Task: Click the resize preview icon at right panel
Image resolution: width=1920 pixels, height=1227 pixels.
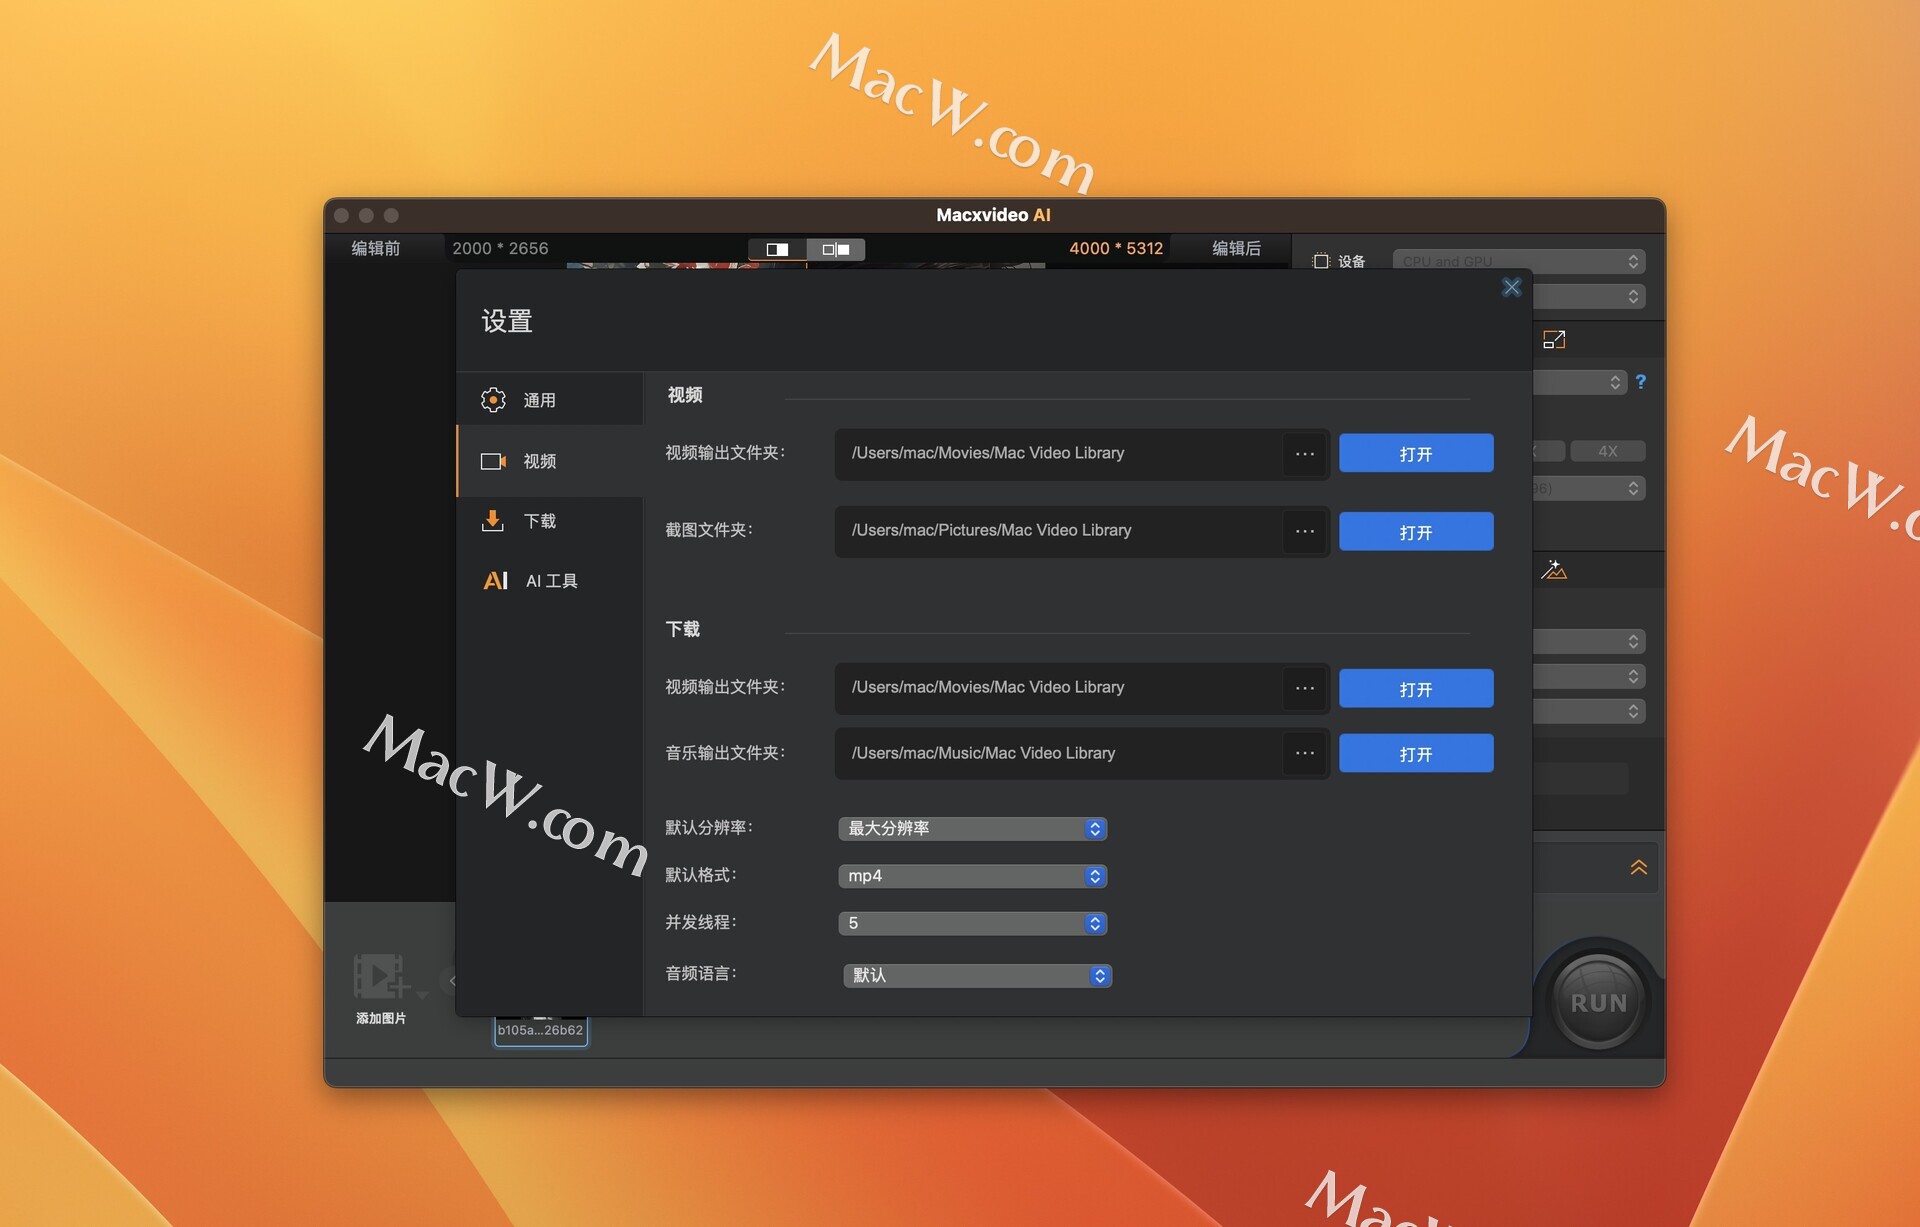Action: pos(1554,340)
